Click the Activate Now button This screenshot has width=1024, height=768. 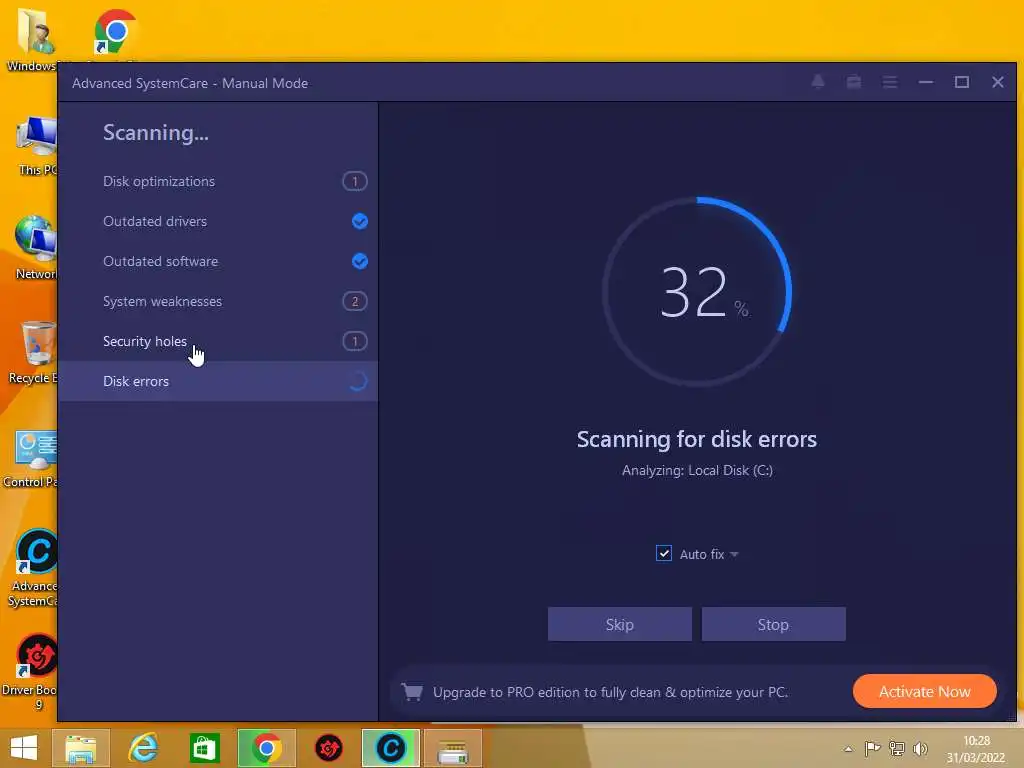(925, 692)
